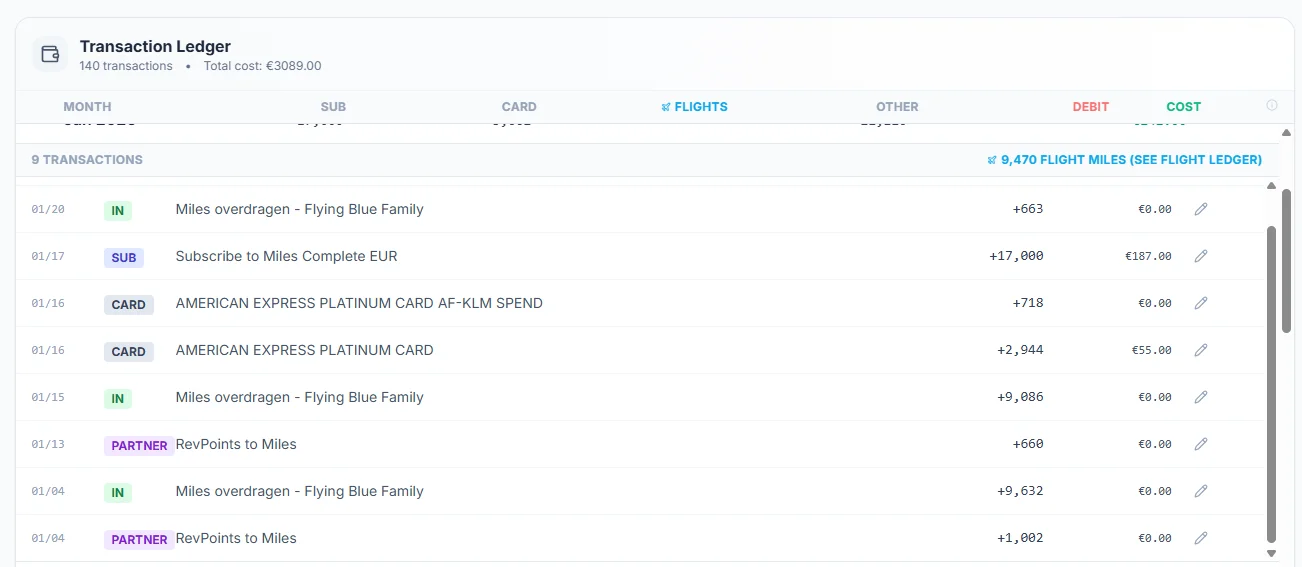Click the '9 TRANSACTIONS' group label
Viewport: 1302px width, 567px height.
(87, 160)
